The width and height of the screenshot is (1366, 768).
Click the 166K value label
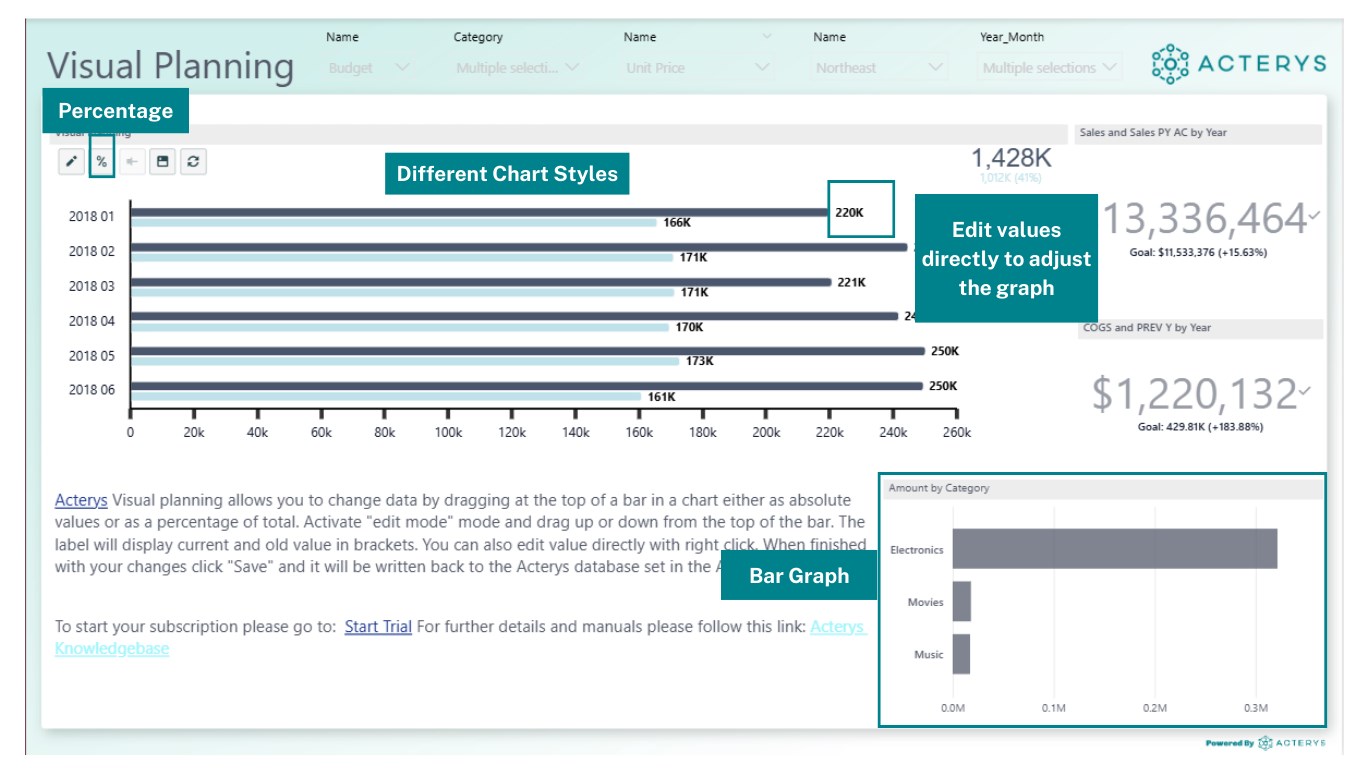677,223
